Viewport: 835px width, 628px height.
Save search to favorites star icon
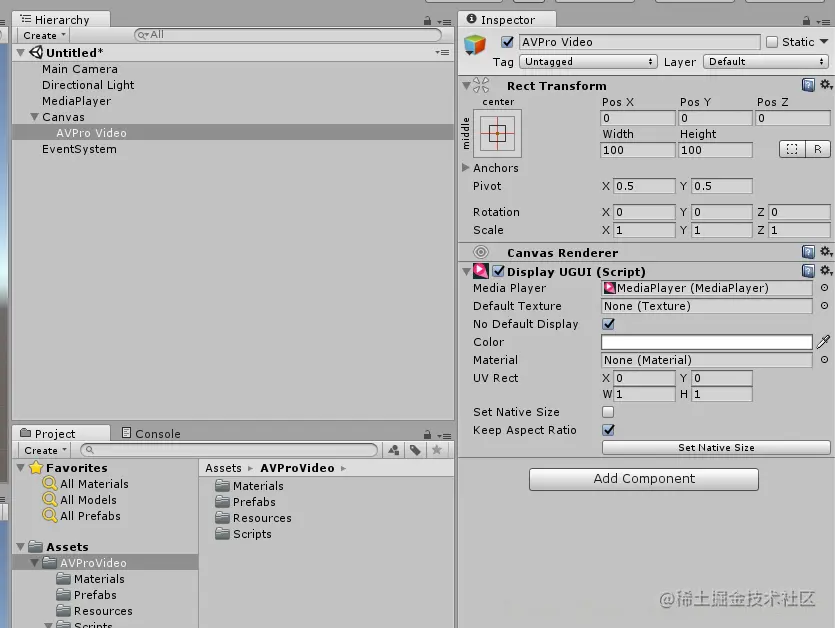click(x=437, y=450)
